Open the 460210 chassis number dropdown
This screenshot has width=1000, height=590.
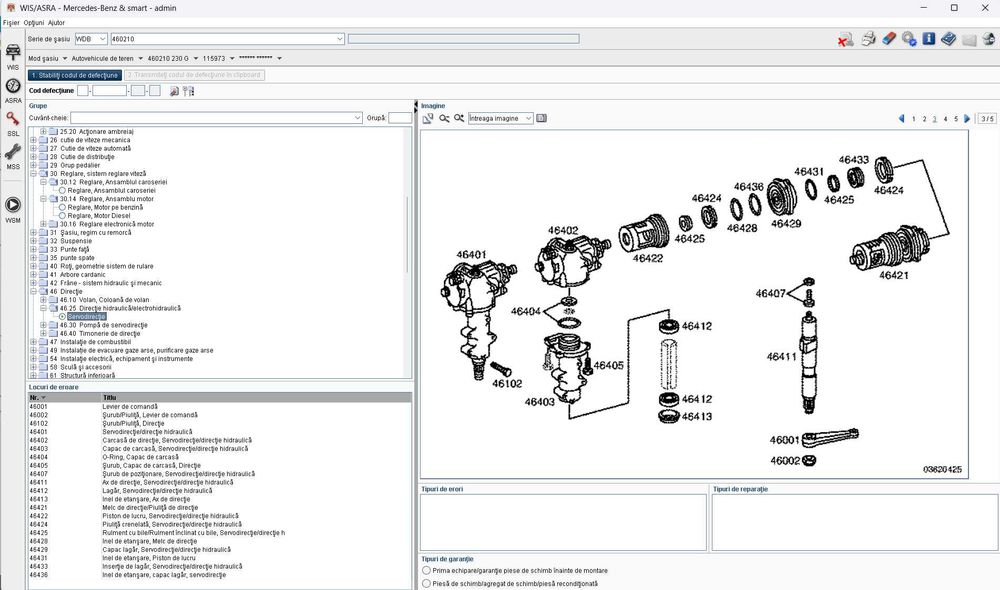click(x=339, y=39)
